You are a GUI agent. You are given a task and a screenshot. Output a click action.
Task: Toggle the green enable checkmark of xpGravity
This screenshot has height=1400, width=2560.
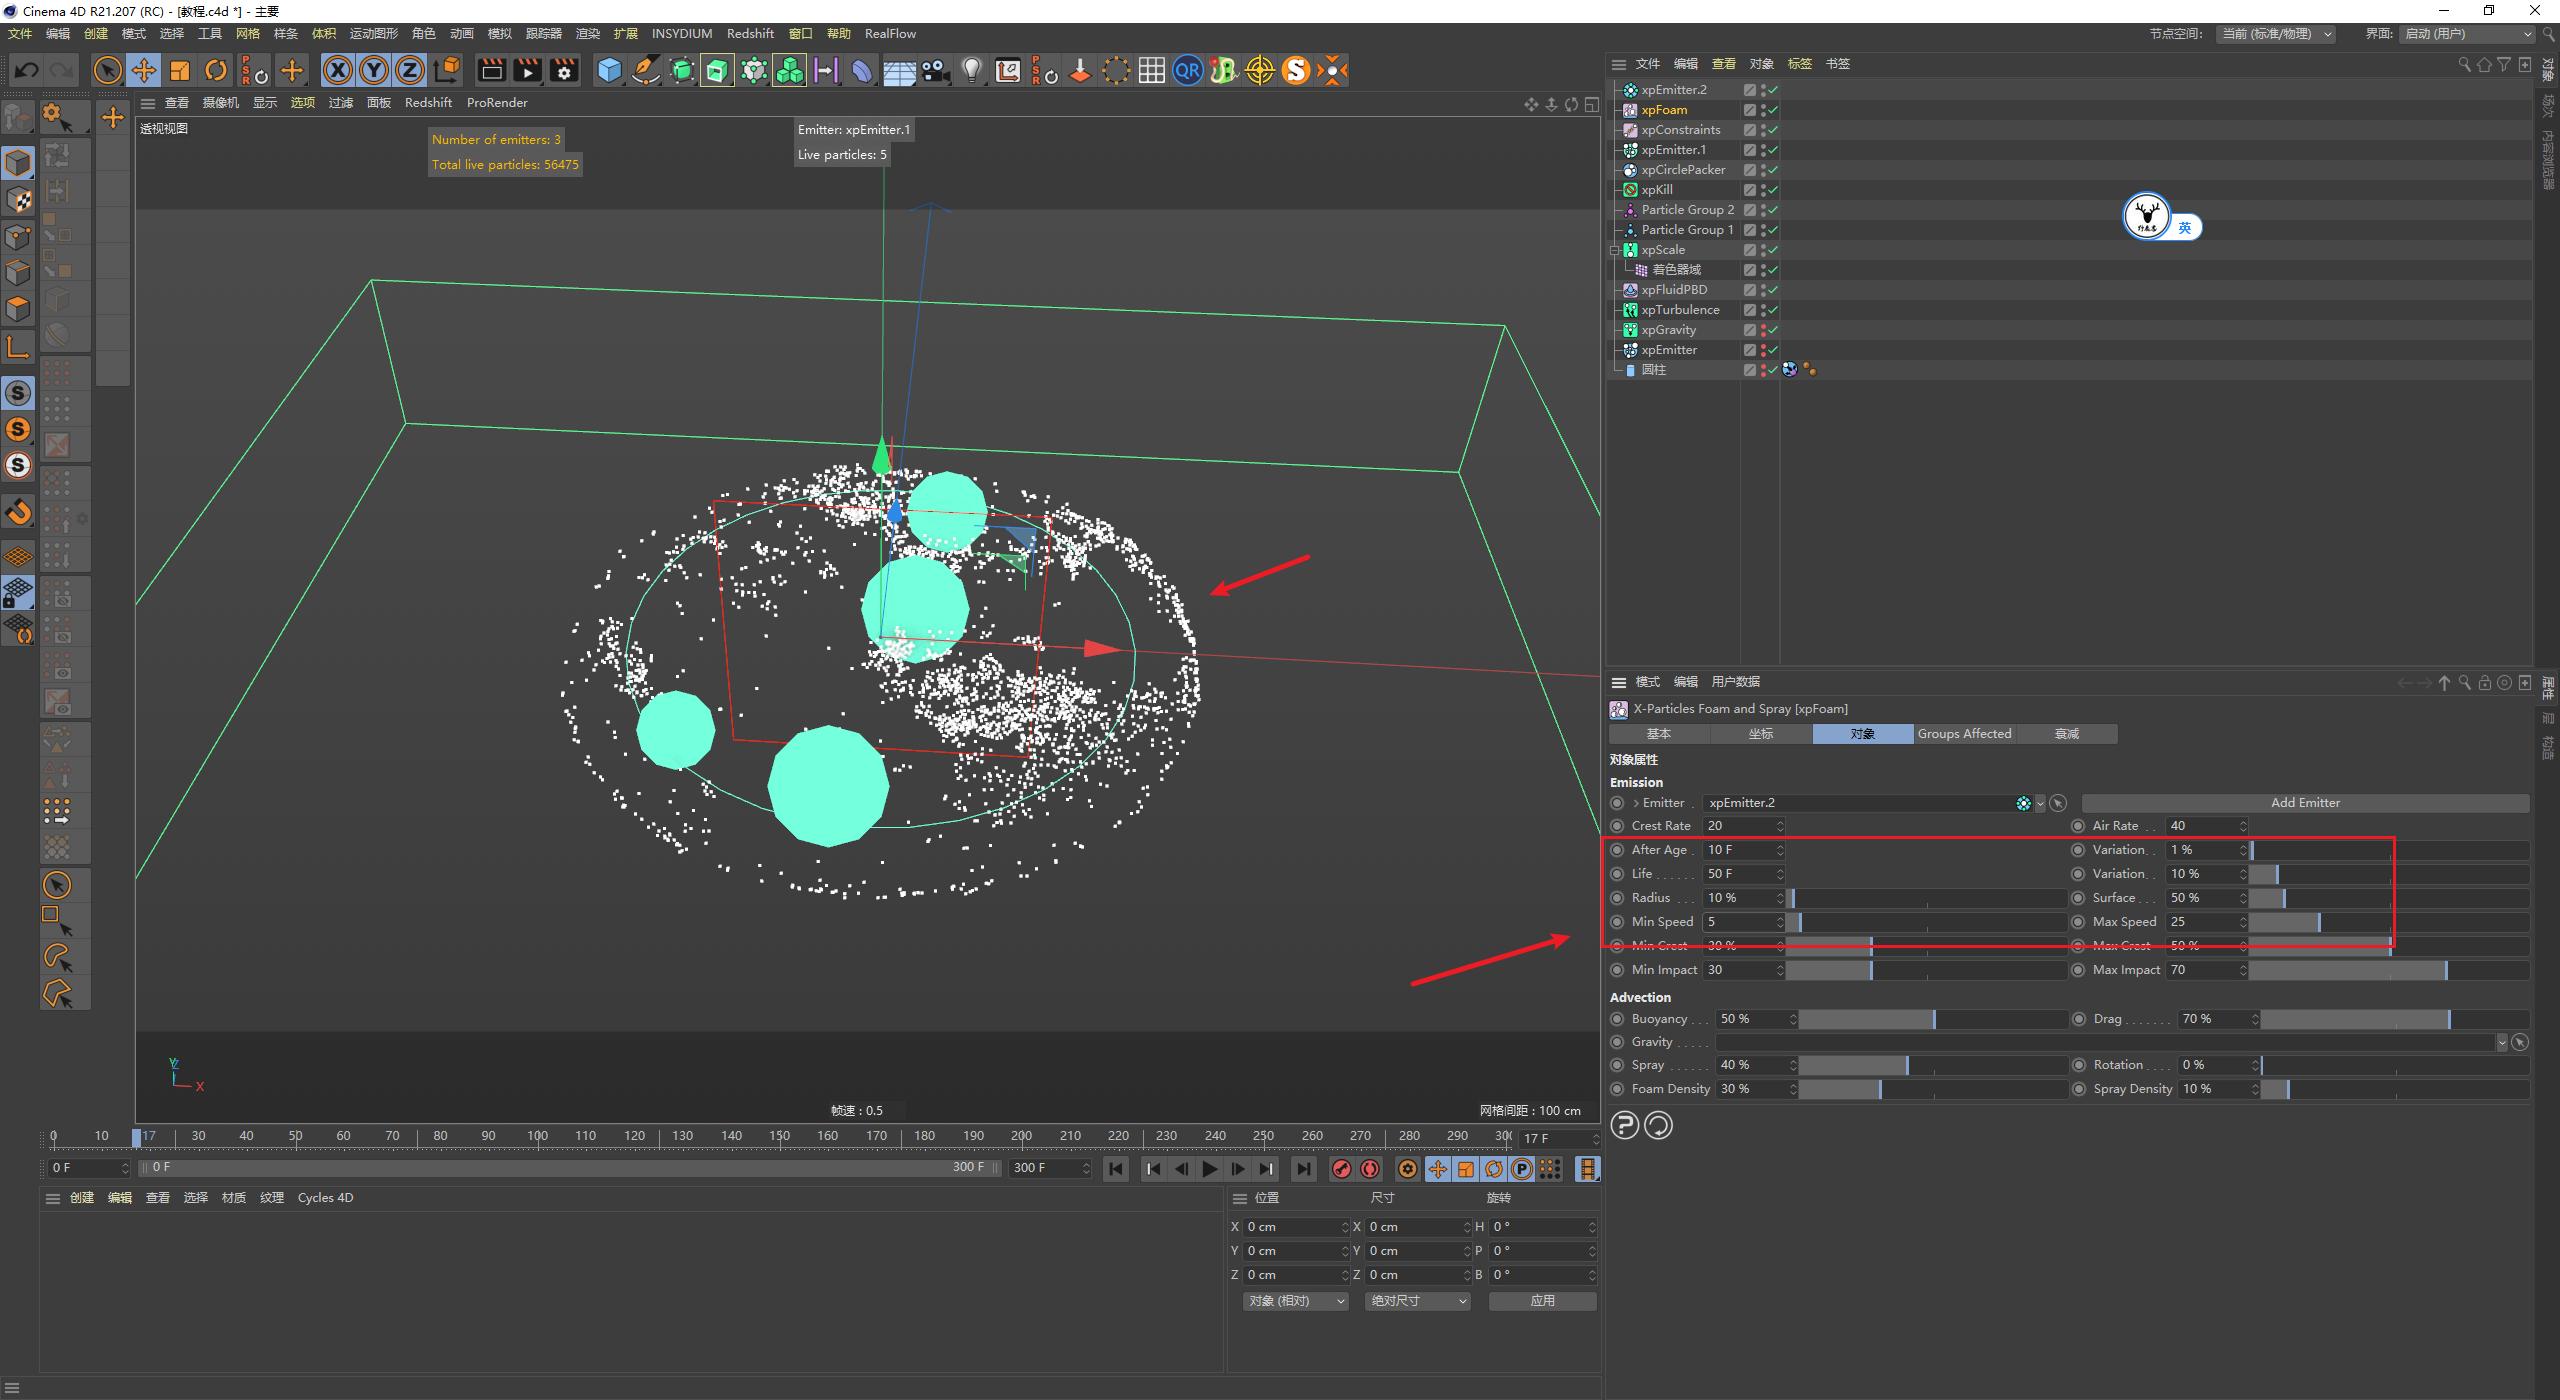1772,329
